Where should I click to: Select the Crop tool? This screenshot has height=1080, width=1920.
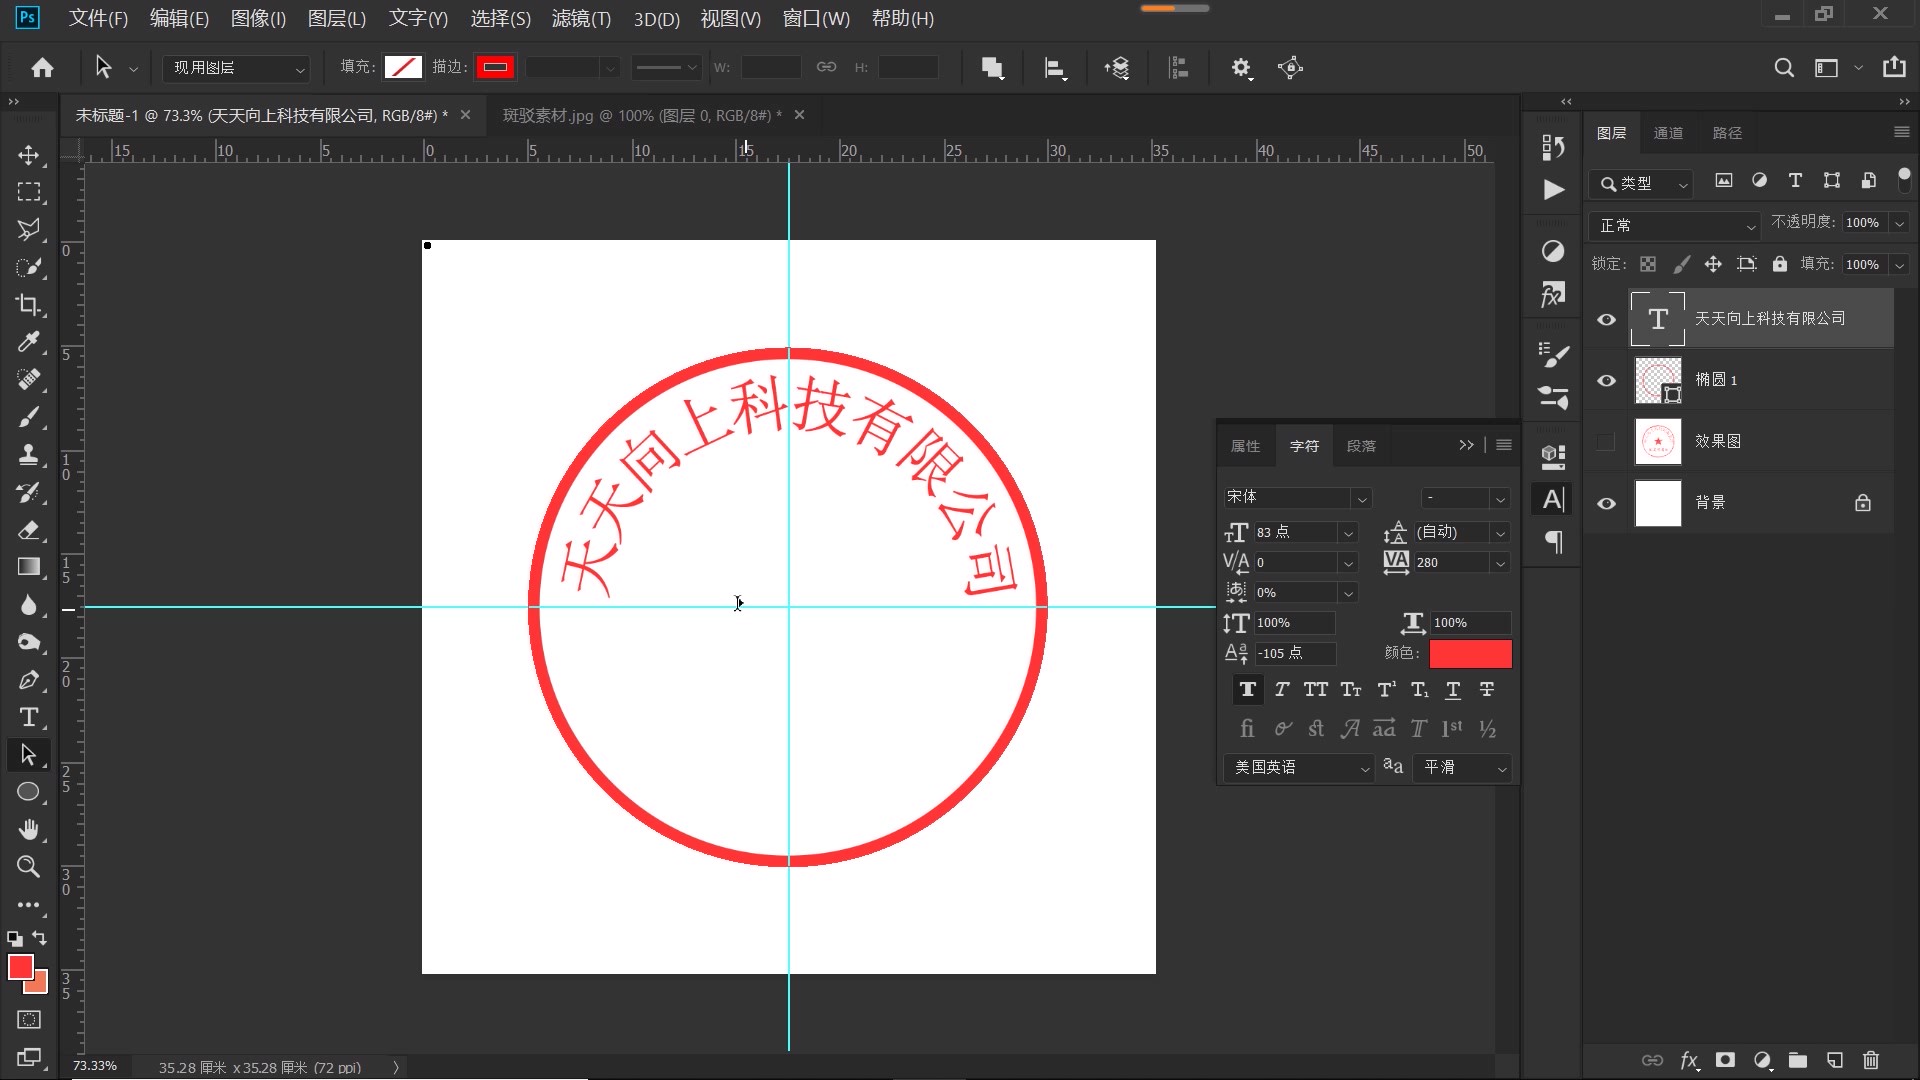(29, 305)
